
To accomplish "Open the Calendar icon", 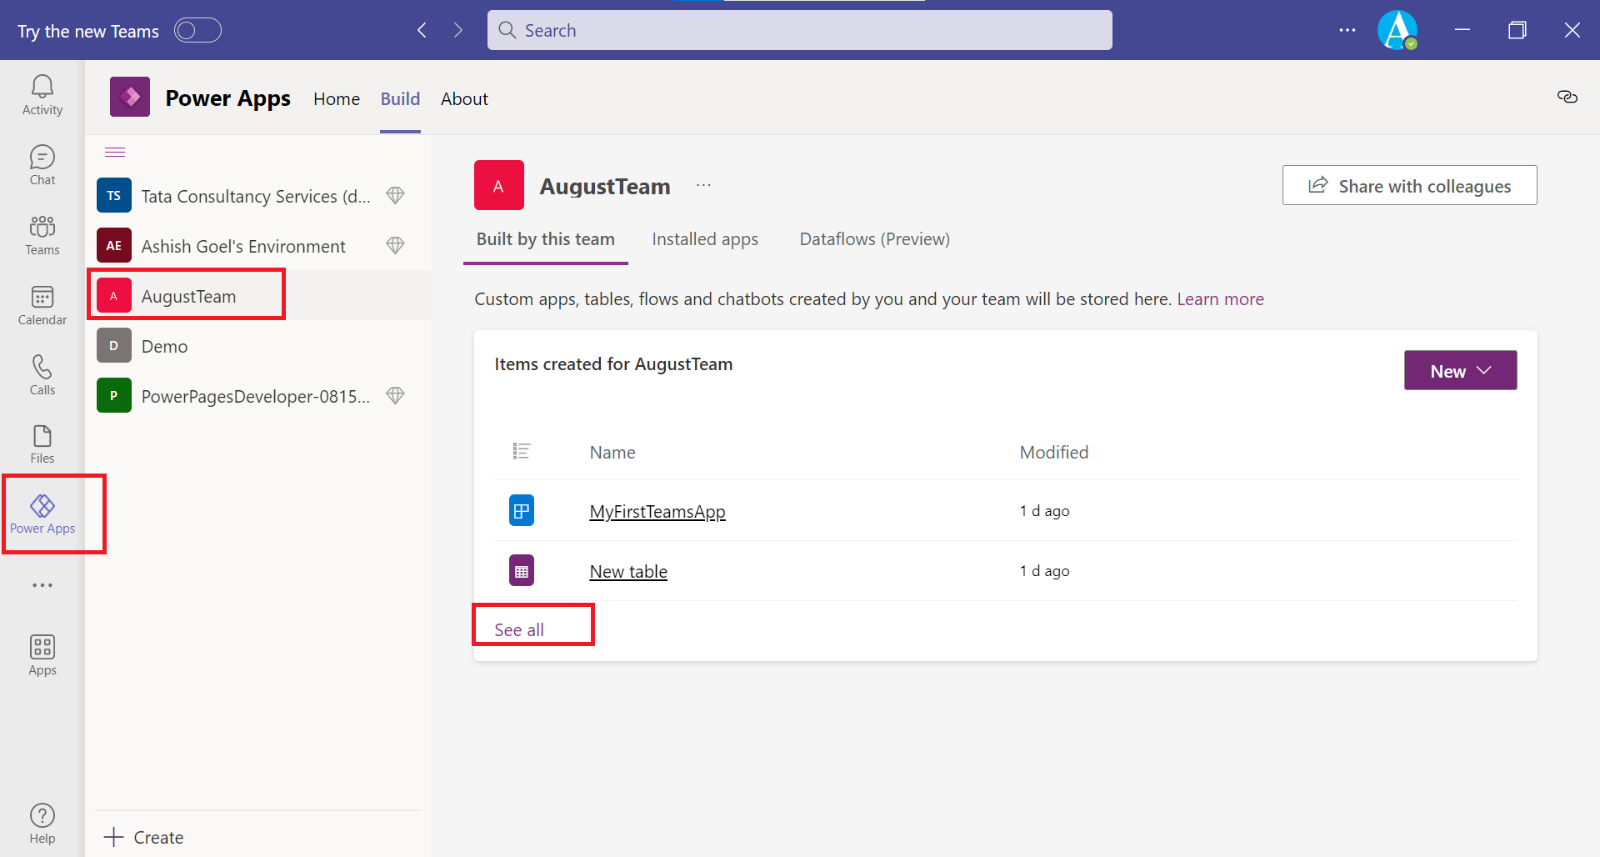I will 42,305.
